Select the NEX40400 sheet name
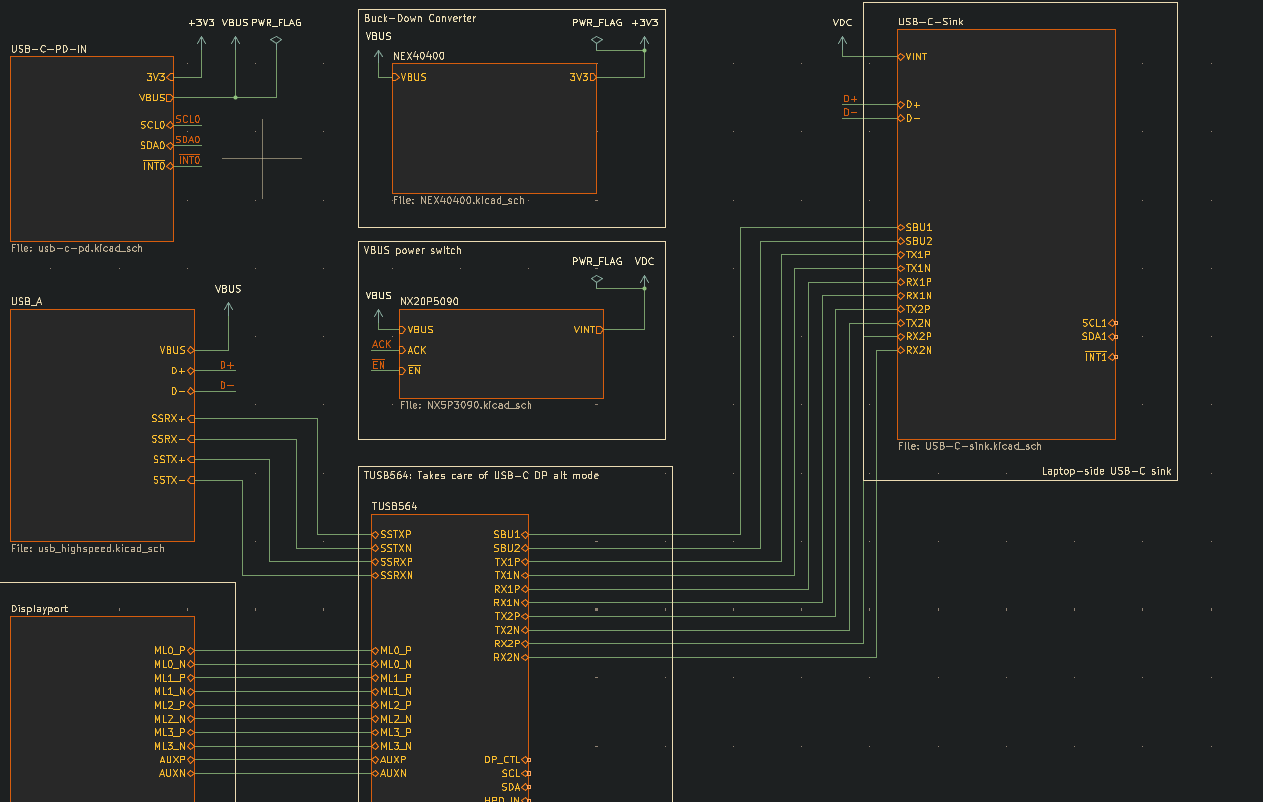Screen dimensions: 1263x802 pos(418,57)
